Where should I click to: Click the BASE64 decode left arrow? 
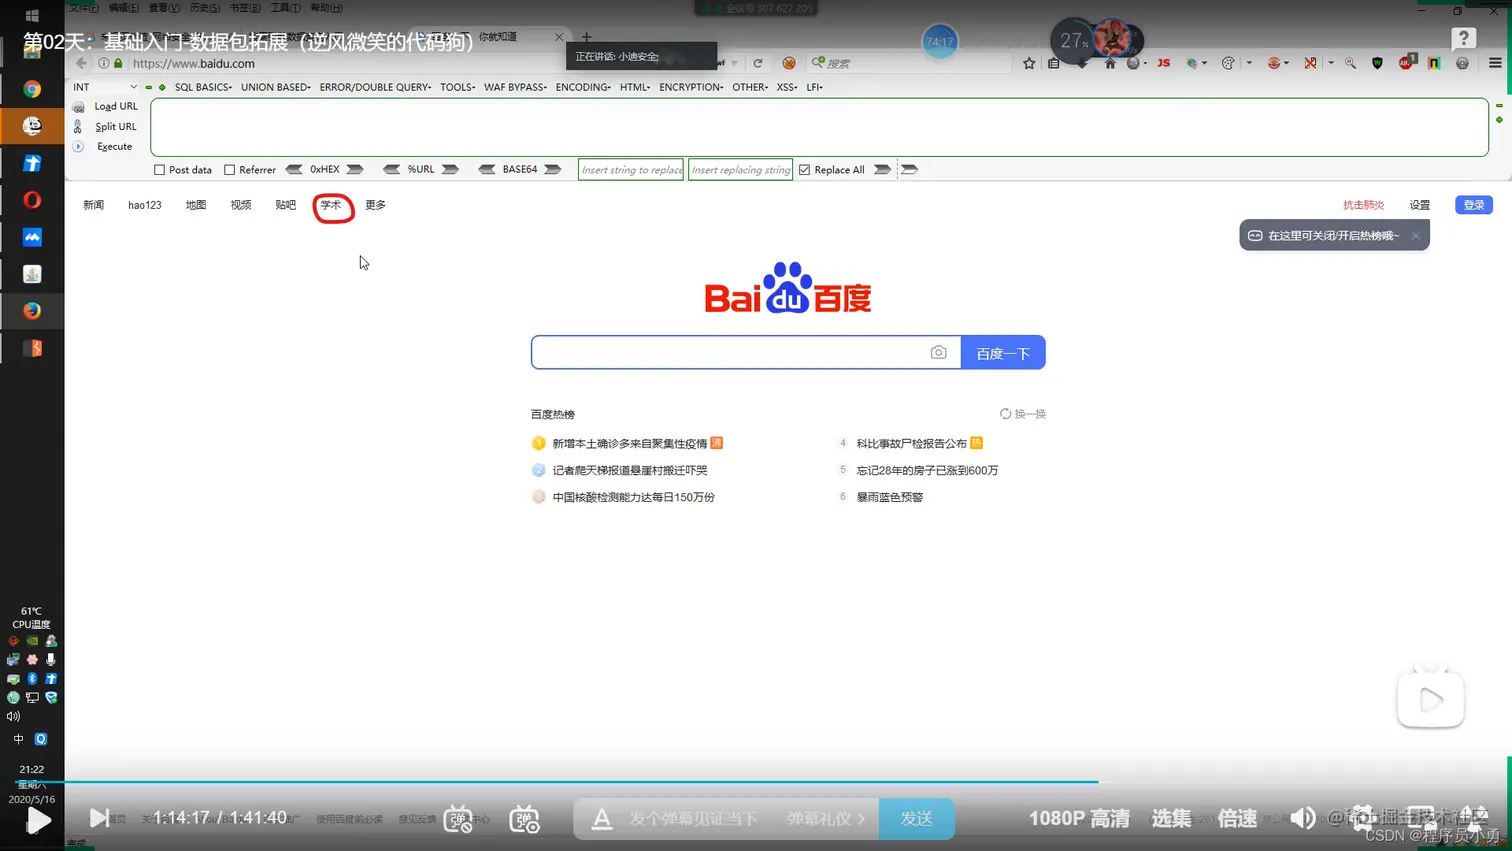(487, 170)
